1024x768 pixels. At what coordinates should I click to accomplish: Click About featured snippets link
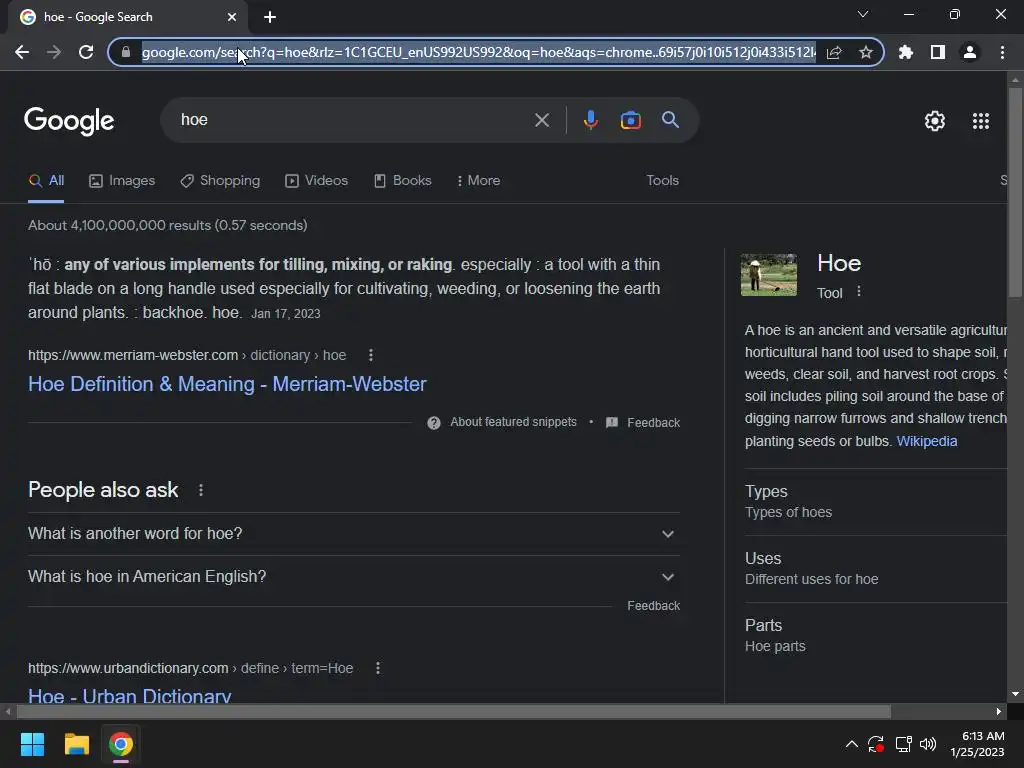513,423
